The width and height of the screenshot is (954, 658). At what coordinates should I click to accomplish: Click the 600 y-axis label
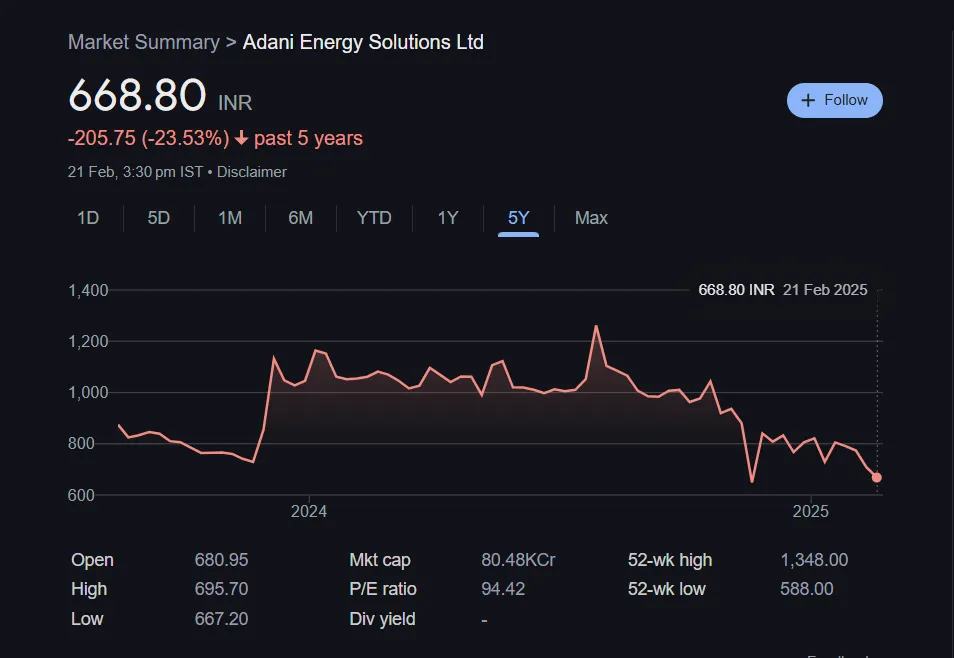click(81, 495)
